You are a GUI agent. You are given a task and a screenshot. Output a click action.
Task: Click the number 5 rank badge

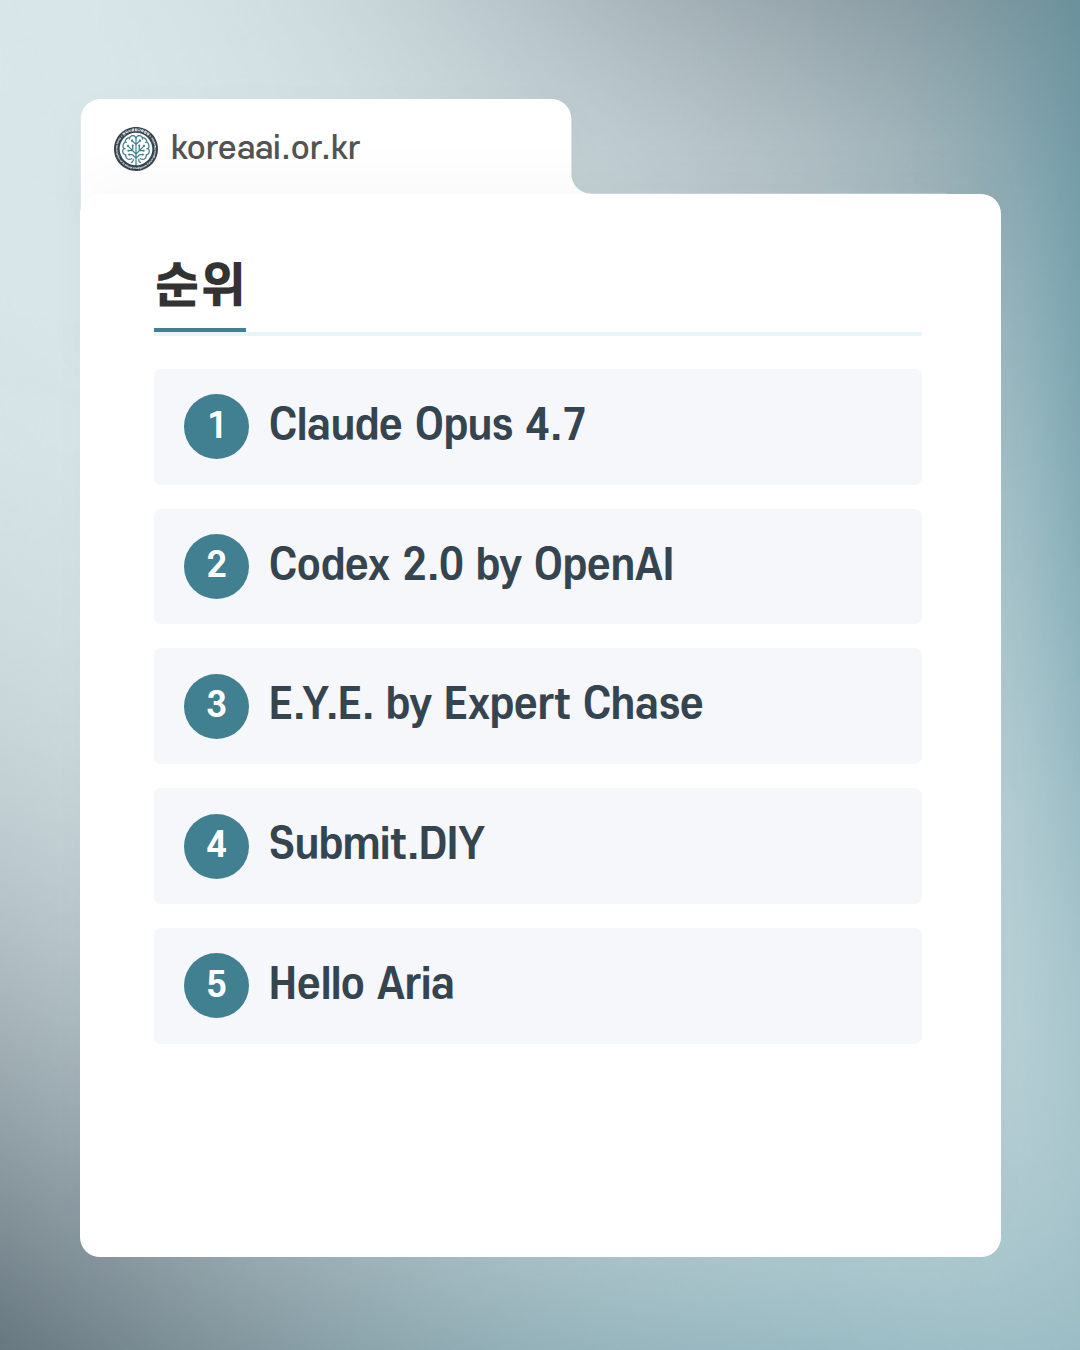(x=216, y=985)
